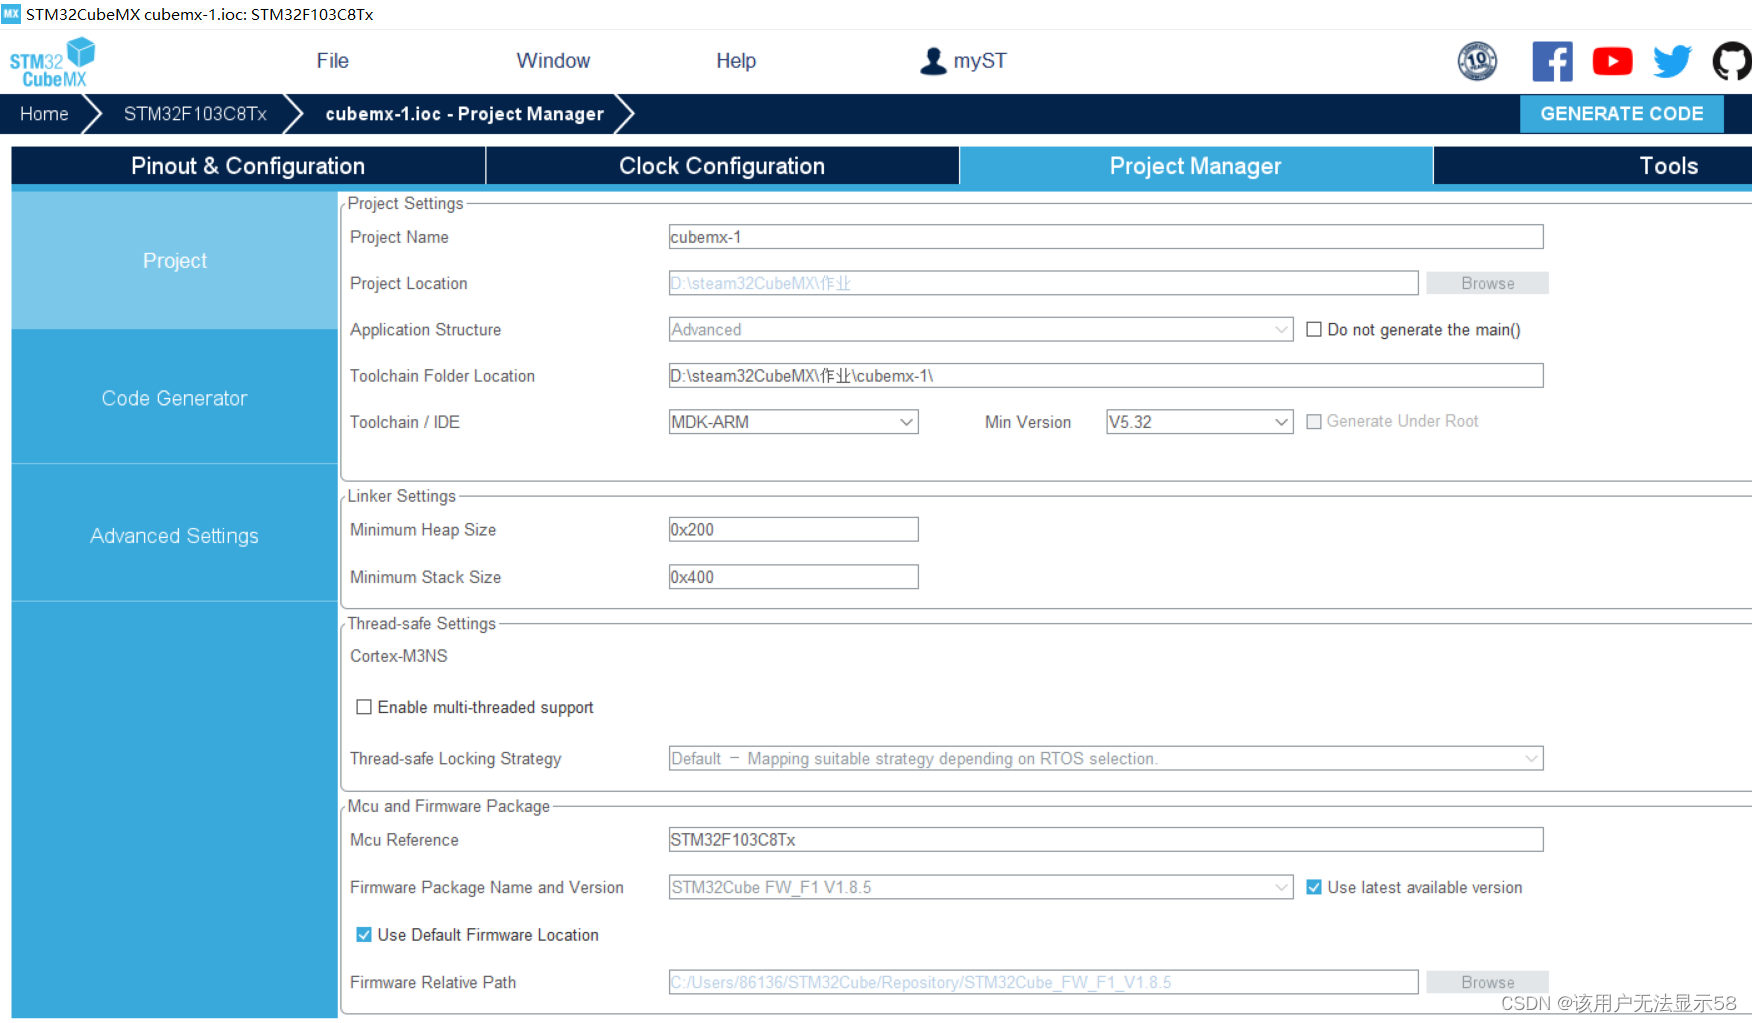Open Firmware Package Name and Version dropdown
The image size is (1752, 1023).
(981, 887)
